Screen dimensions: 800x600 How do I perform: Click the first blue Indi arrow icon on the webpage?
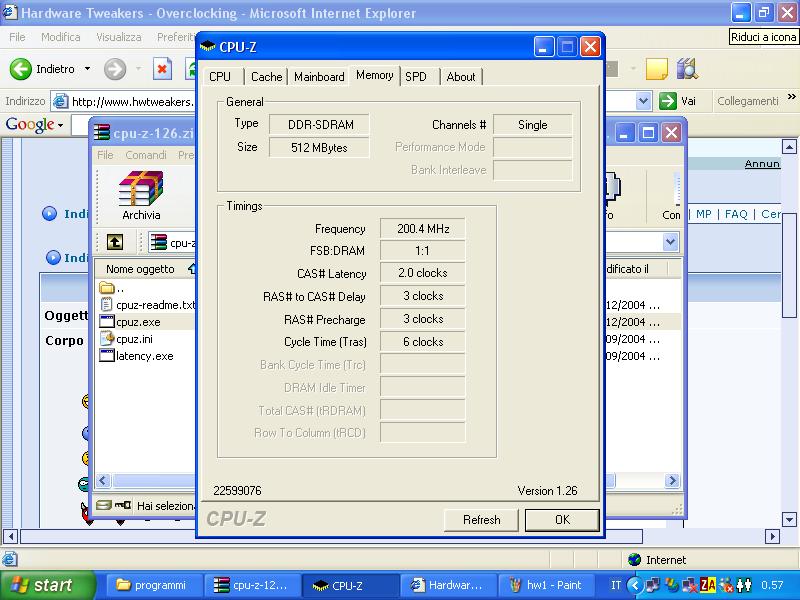coord(49,214)
